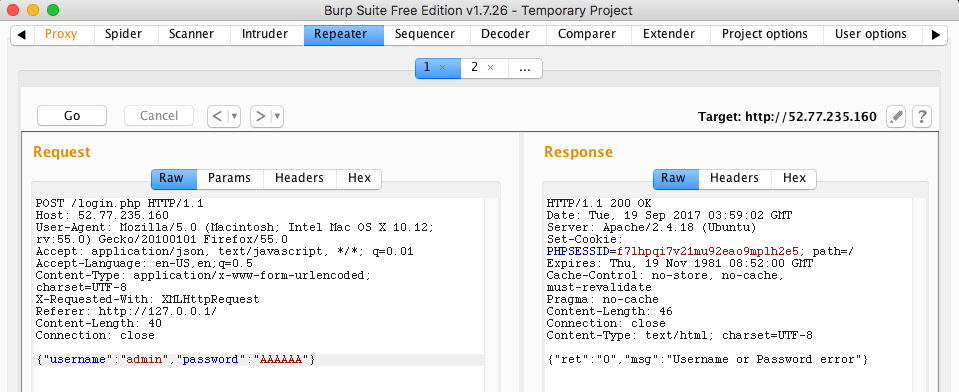Click the Accept-Language request header line
959x392 pixels.
pos(144,264)
